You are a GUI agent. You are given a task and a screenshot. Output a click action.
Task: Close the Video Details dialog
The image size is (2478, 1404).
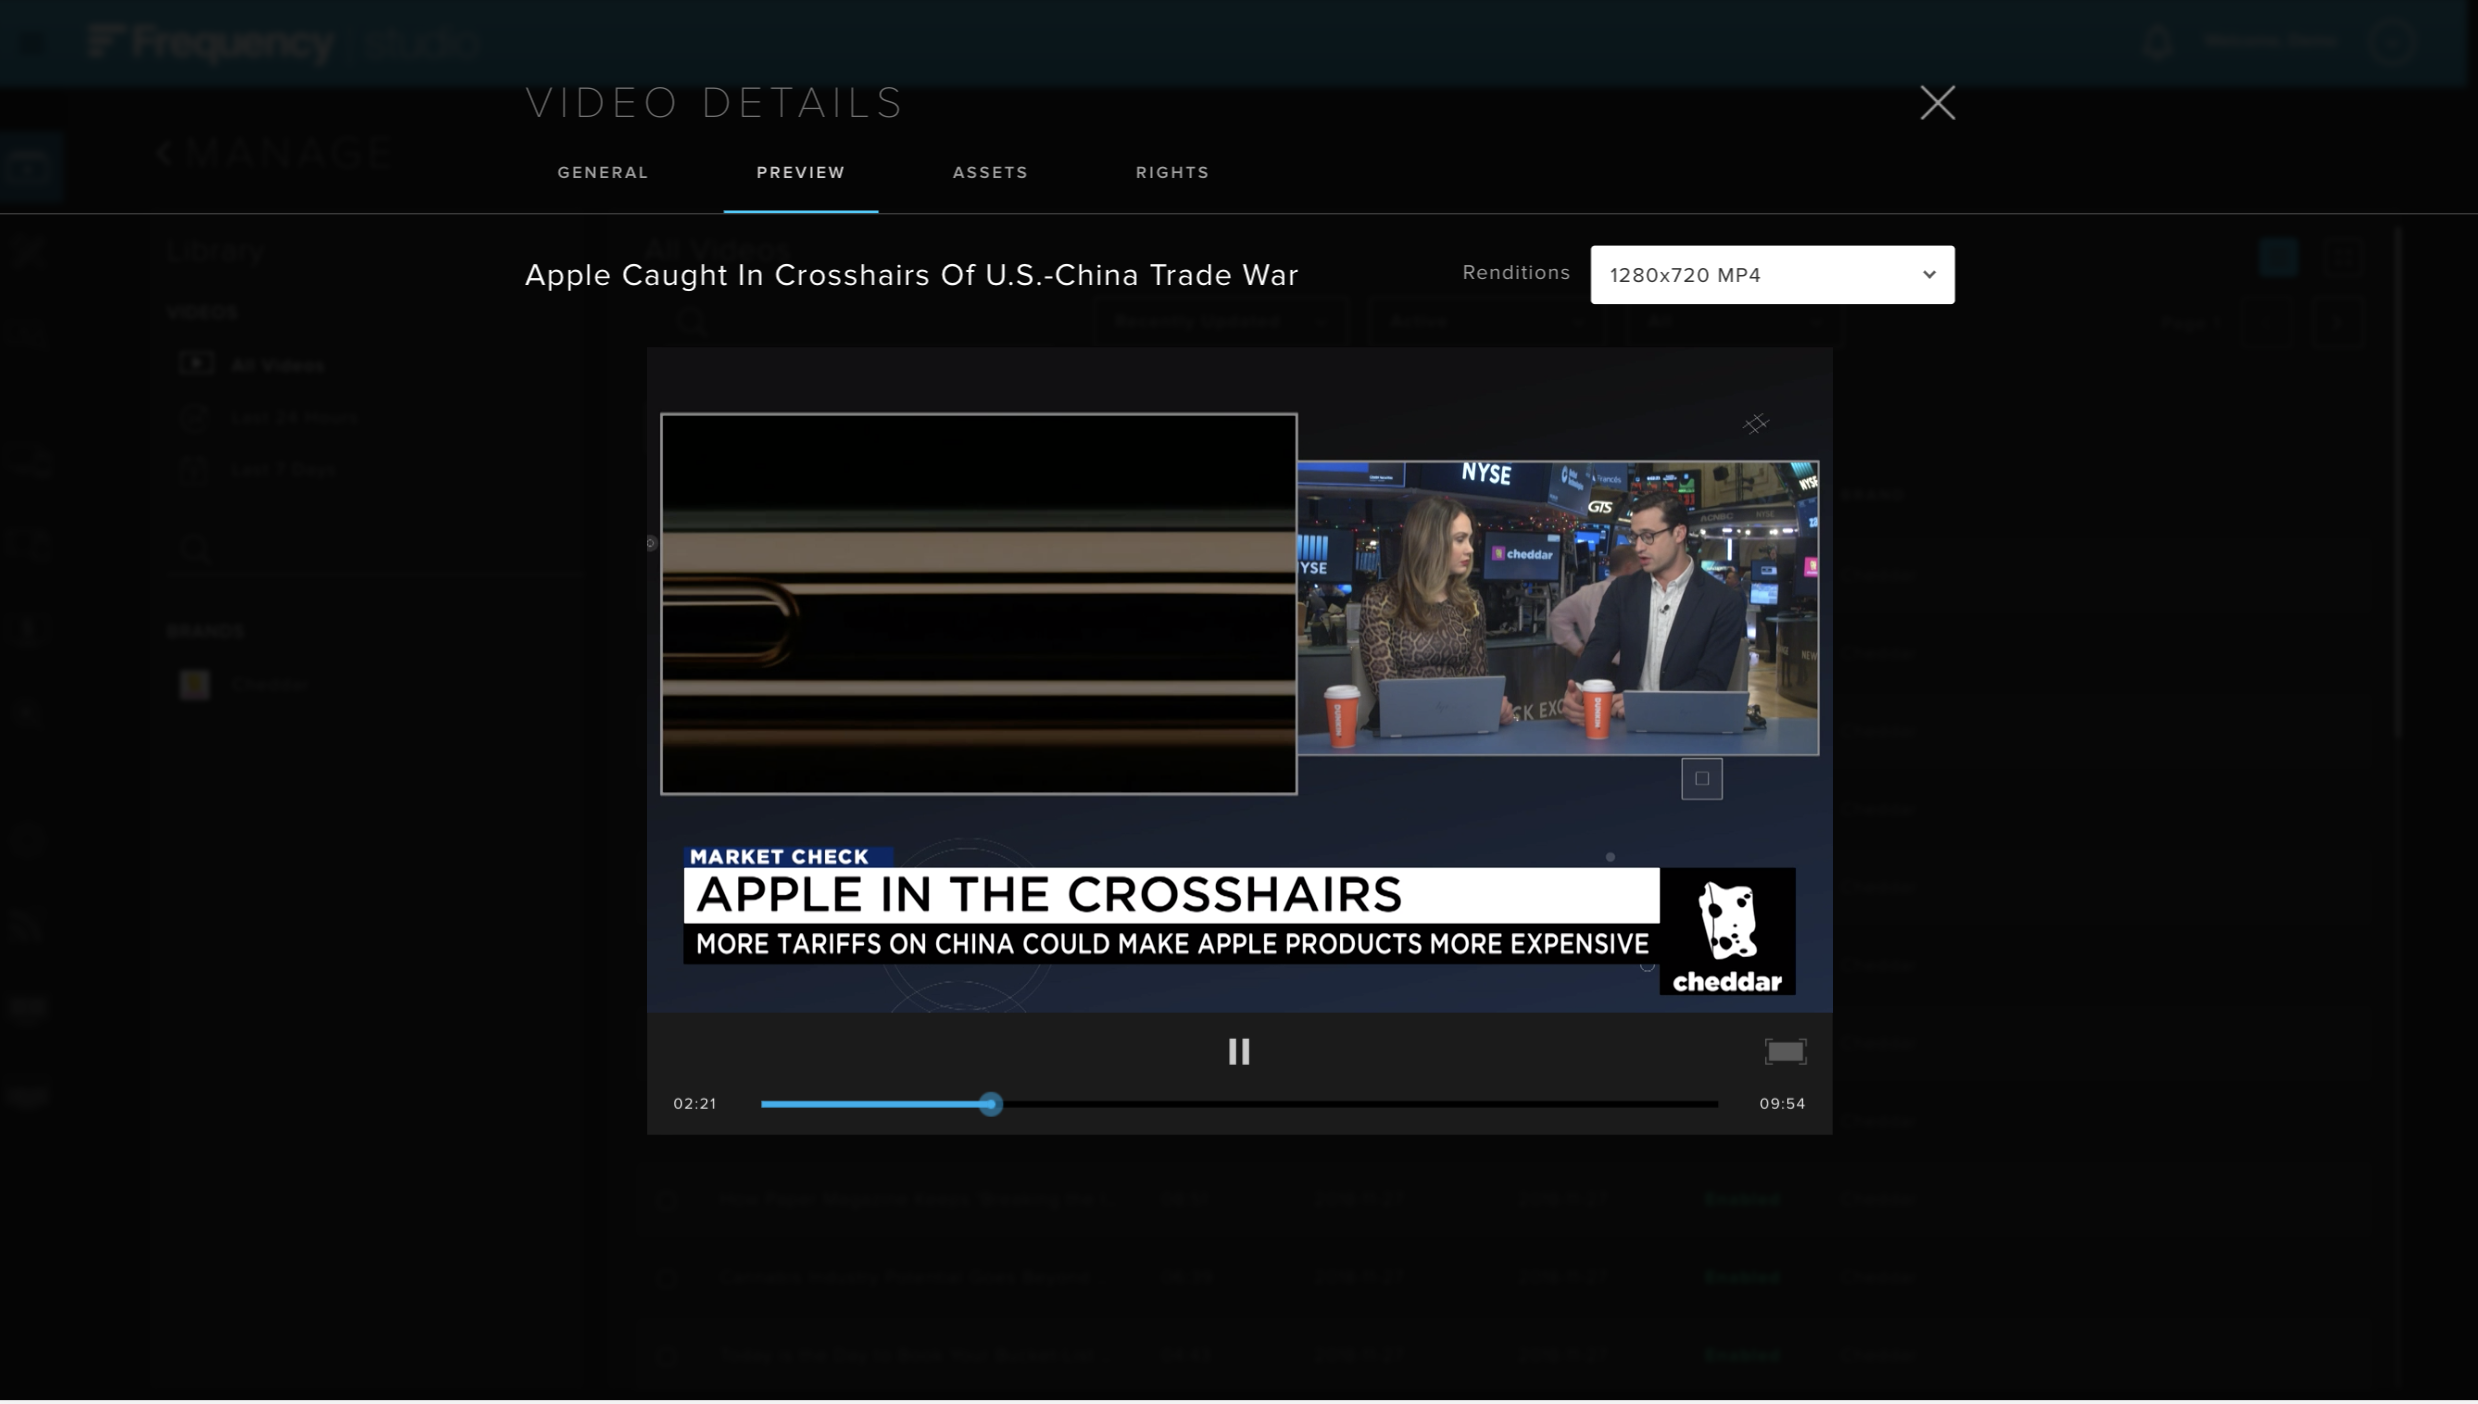(1937, 102)
